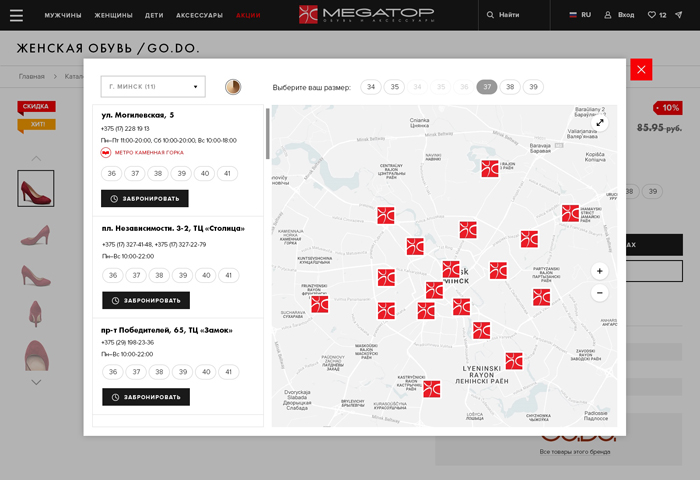Select the first red shoe thumbnail
The height and width of the screenshot is (480, 700).
click(x=36, y=188)
